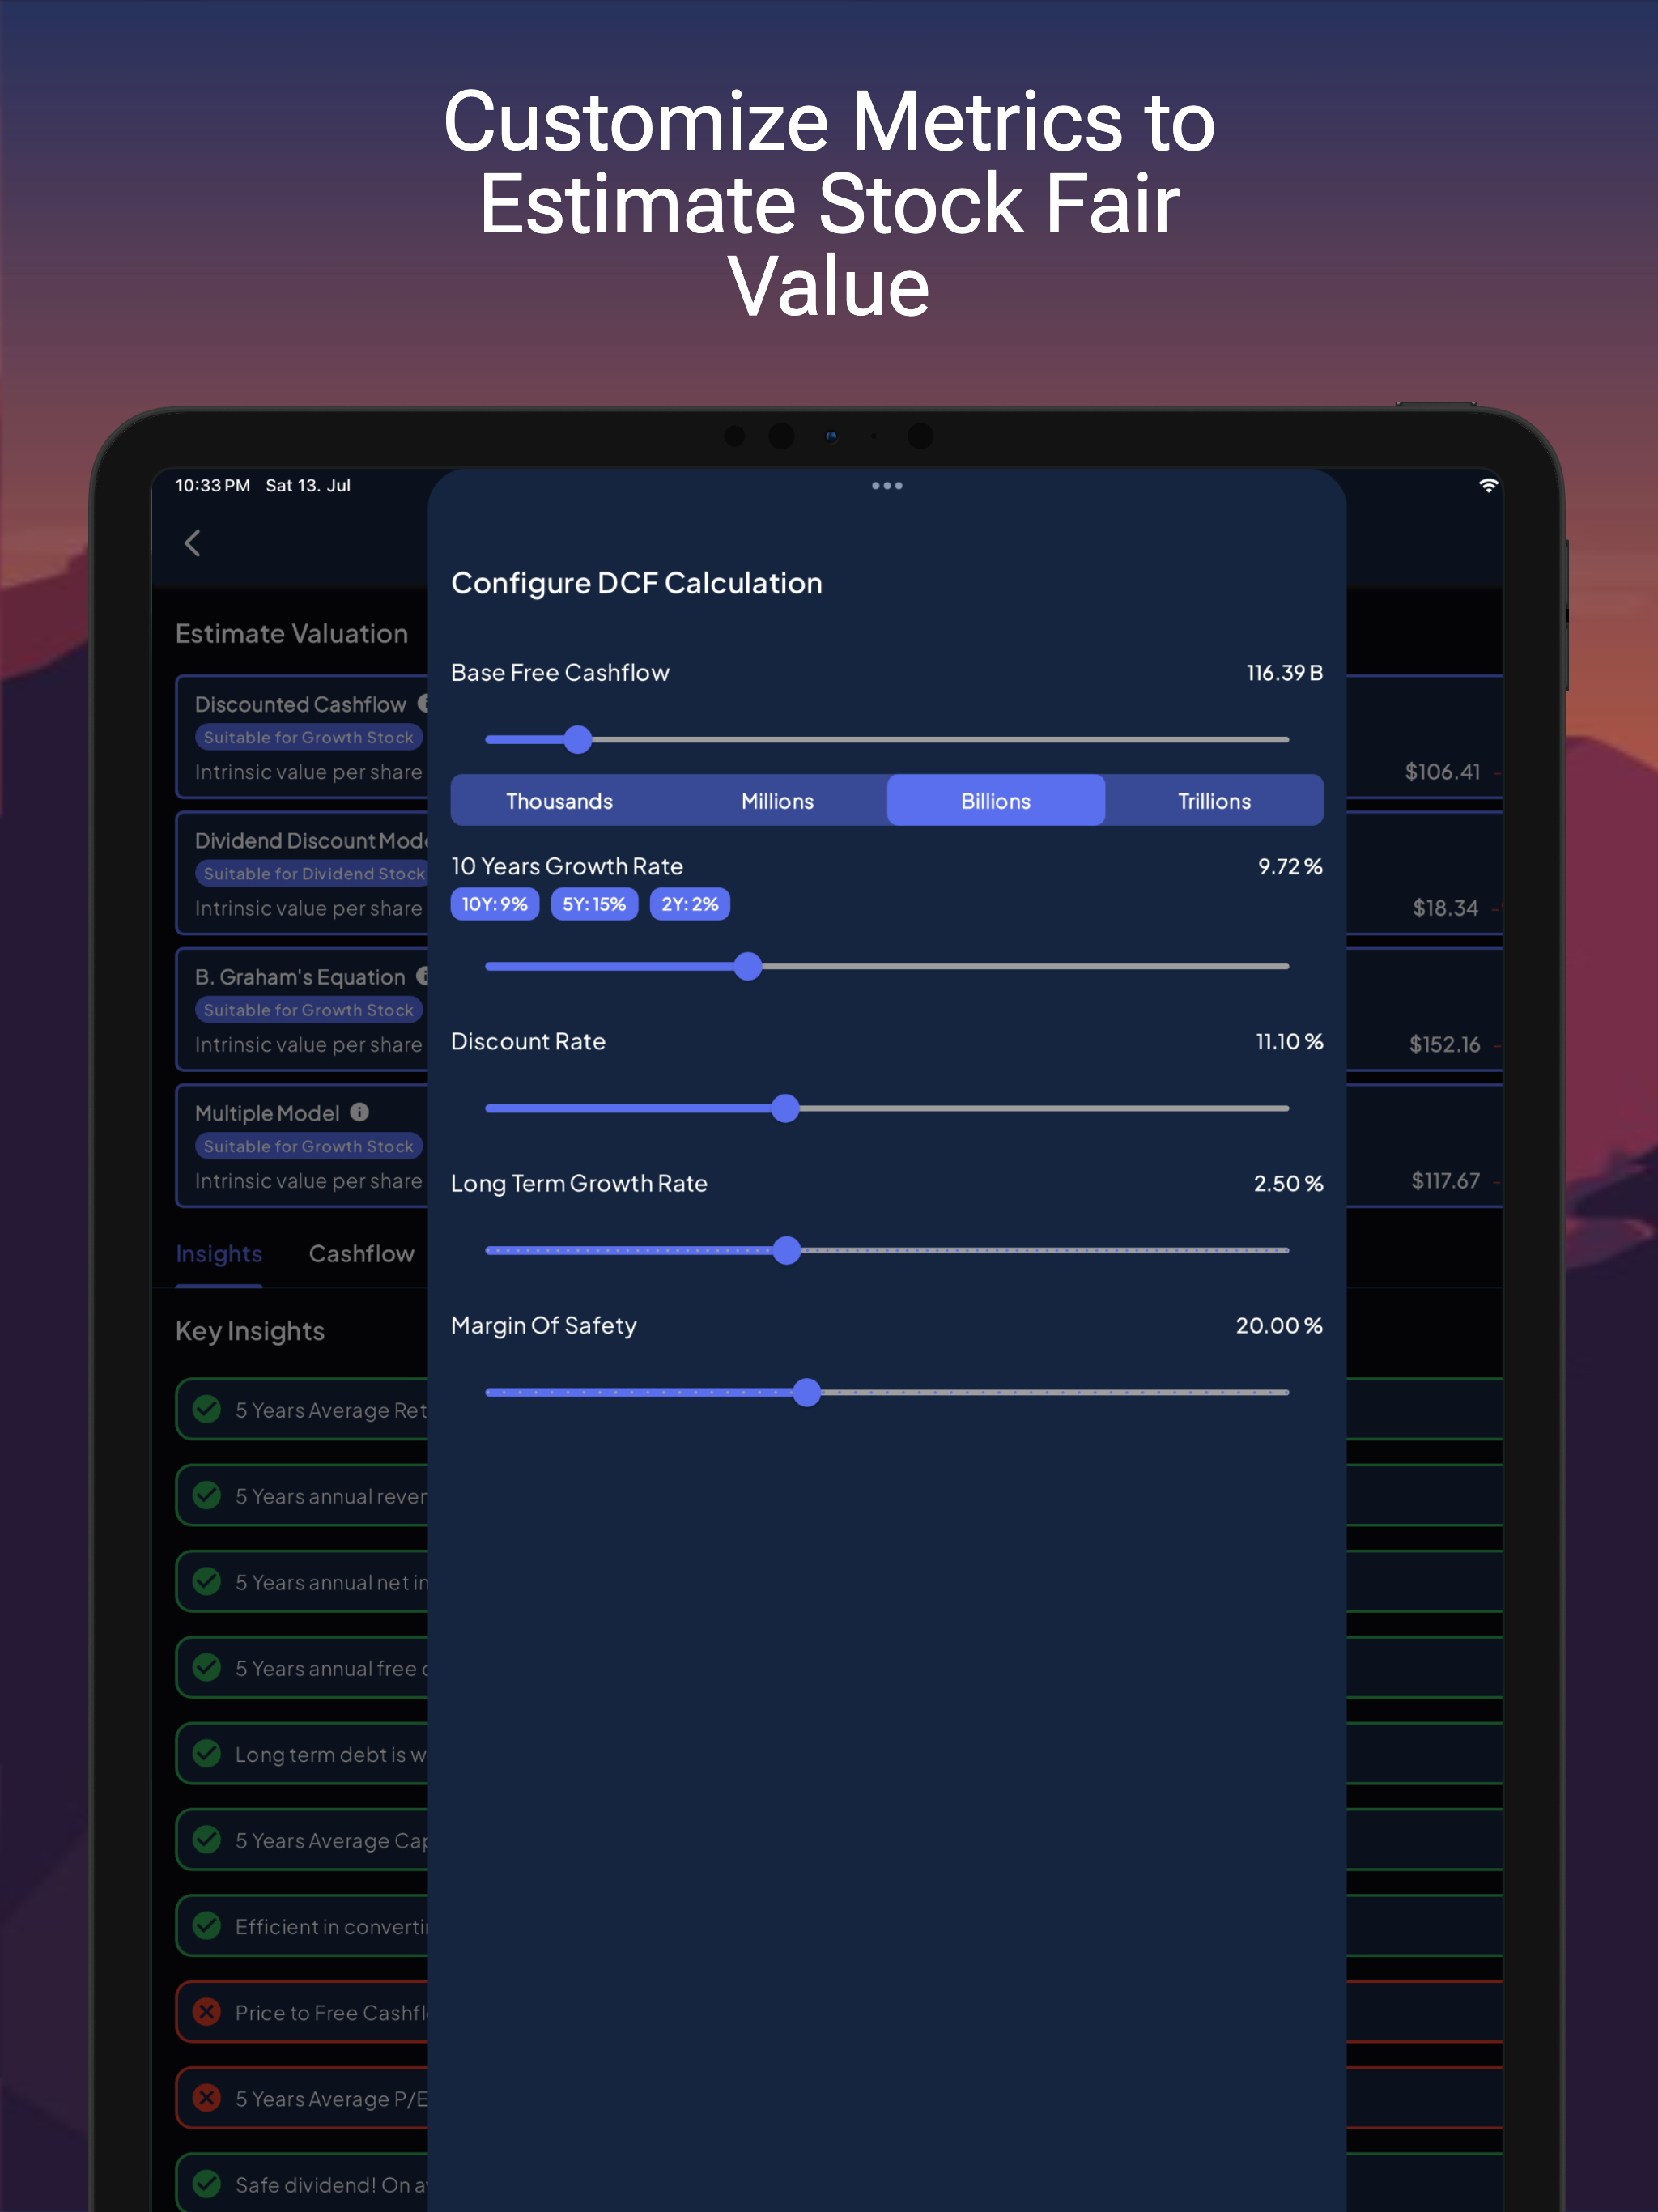Apply the 5Y: 15% growth preset

coord(594,904)
